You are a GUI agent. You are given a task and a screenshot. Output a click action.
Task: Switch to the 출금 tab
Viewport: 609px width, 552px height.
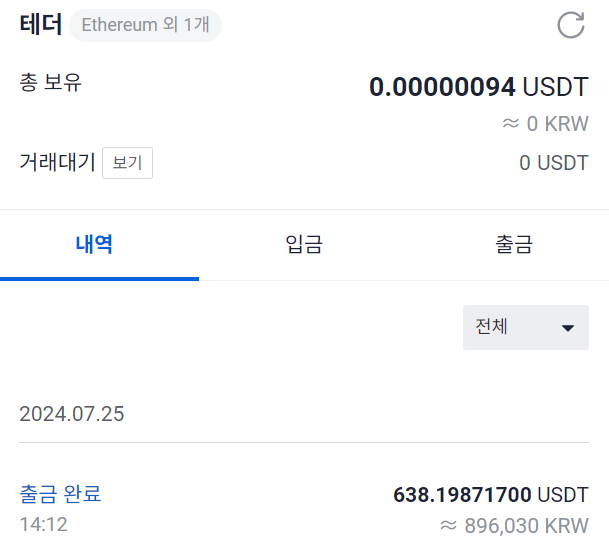514,245
